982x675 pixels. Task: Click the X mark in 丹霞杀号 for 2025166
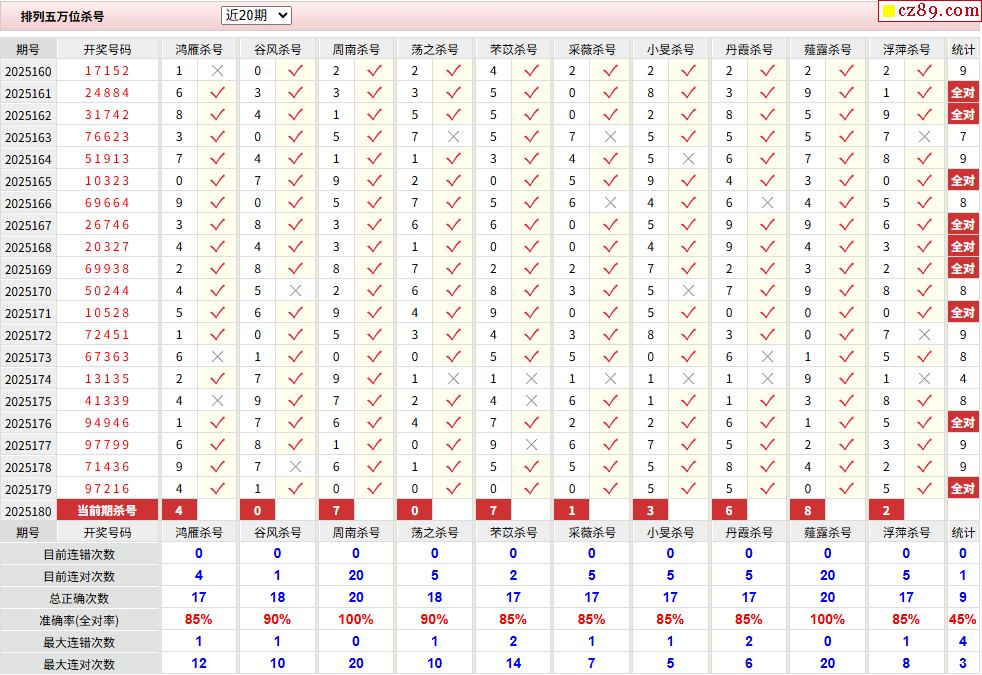pos(767,203)
